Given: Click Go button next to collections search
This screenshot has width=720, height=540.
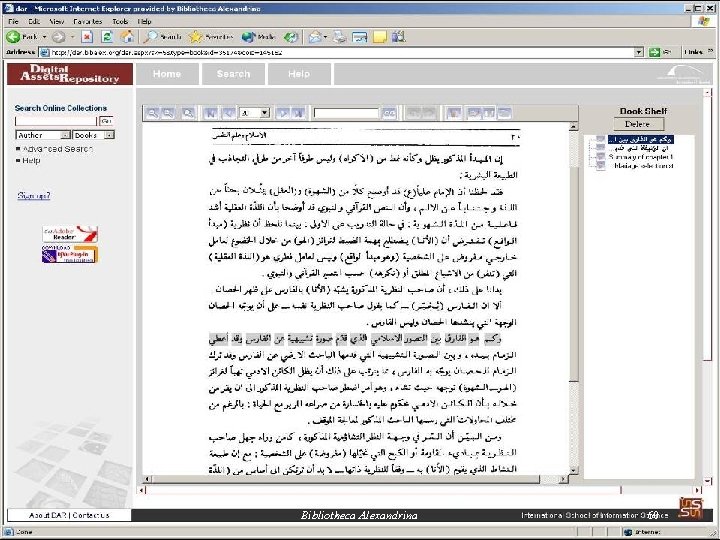Looking at the screenshot, I should pyautogui.click(x=106, y=121).
